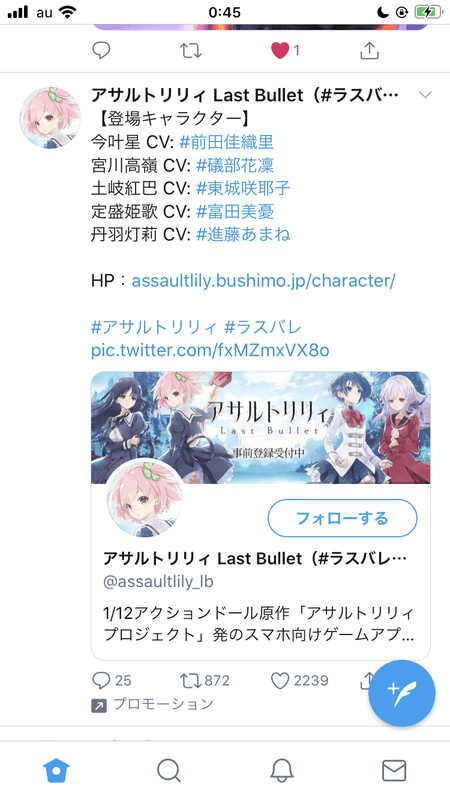Image resolution: width=450 pixels, height=800 pixels.
Task: Open the Assault Lily banner image
Action: tap(260, 428)
